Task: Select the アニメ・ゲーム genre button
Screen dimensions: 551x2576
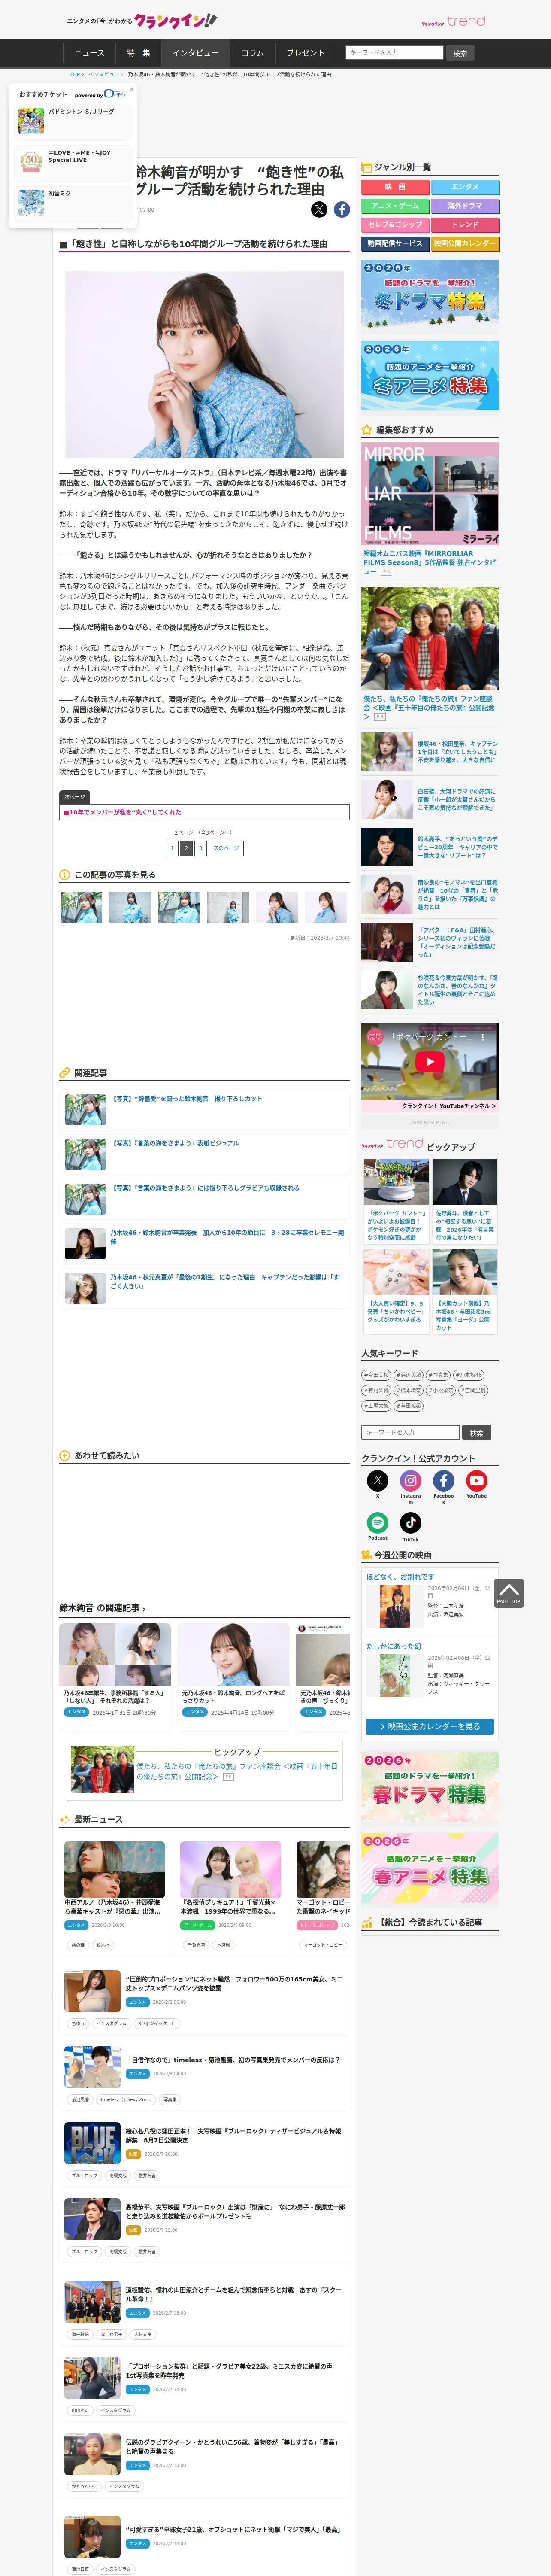Action: coord(395,206)
